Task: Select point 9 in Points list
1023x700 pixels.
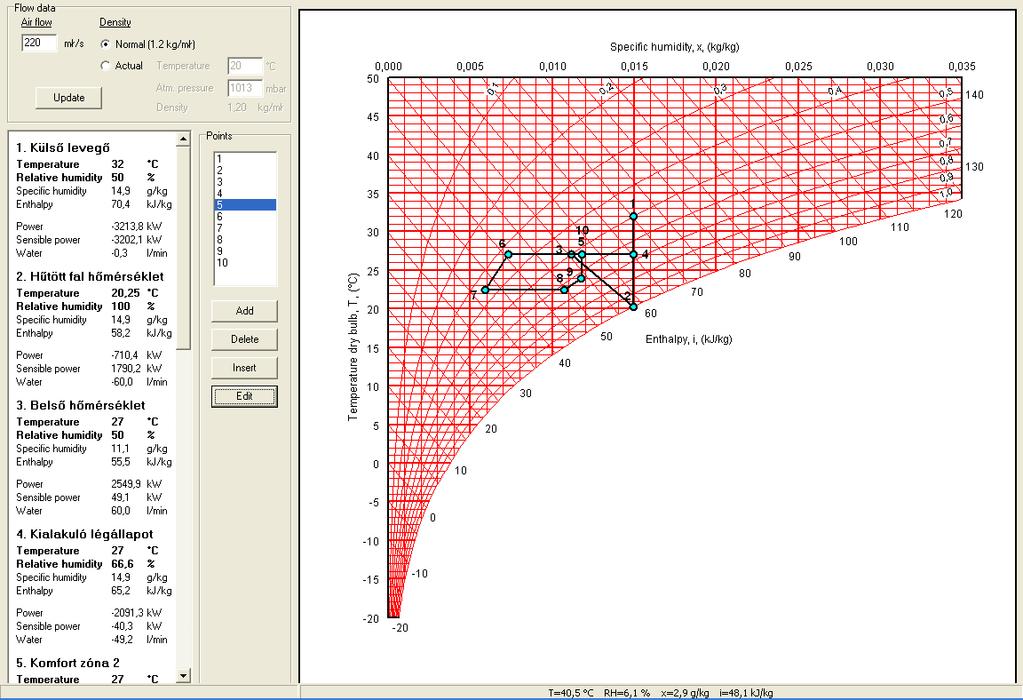Action: tap(245, 251)
